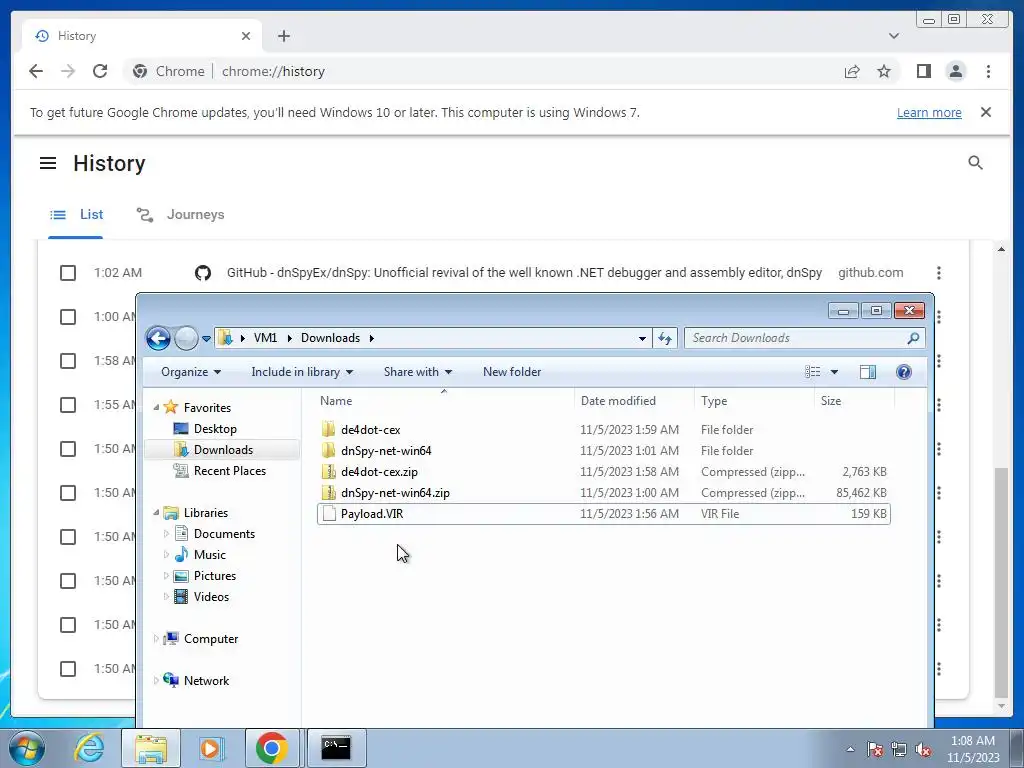Open Windows Start menu
The width and height of the screenshot is (1024, 768).
(26, 748)
